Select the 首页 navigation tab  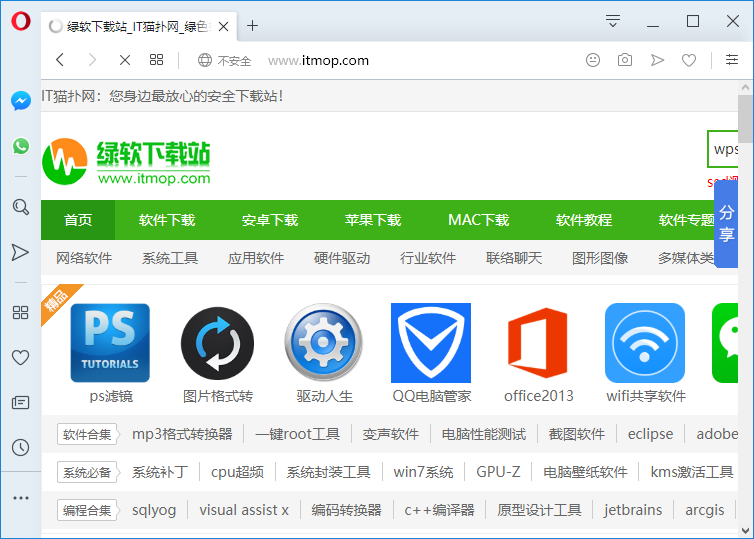[78, 220]
